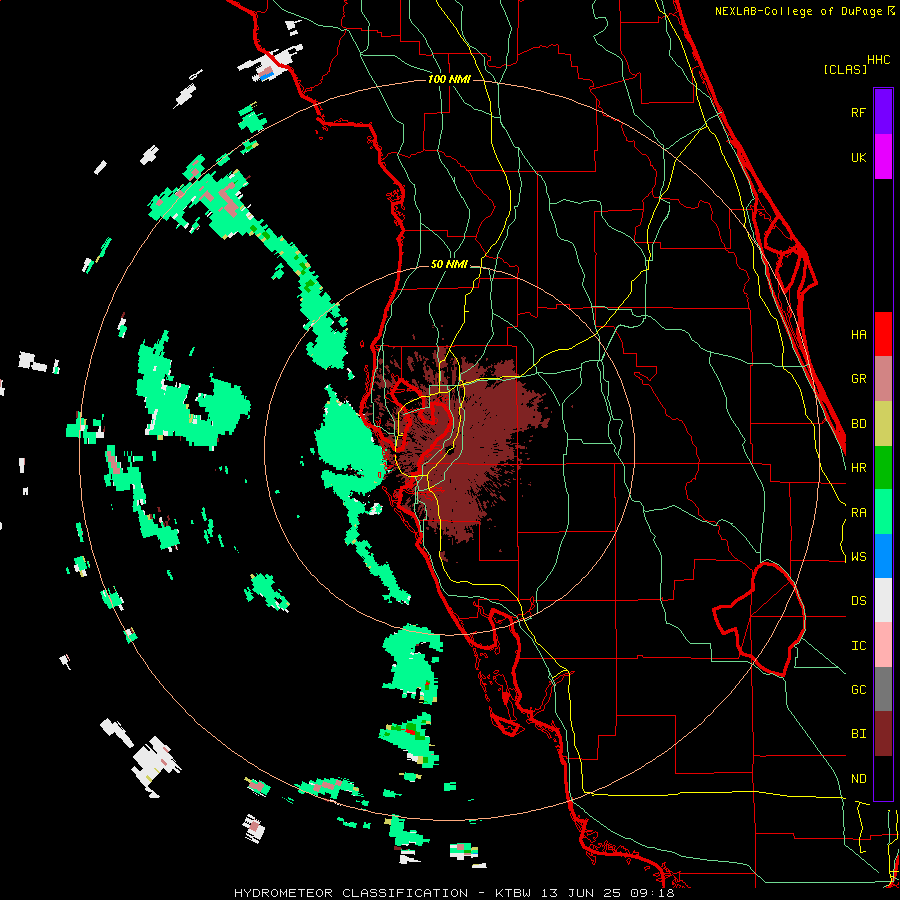This screenshot has width=900, height=900.
Task: Click the 'HA' legend label text
Action: tap(858, 334)
